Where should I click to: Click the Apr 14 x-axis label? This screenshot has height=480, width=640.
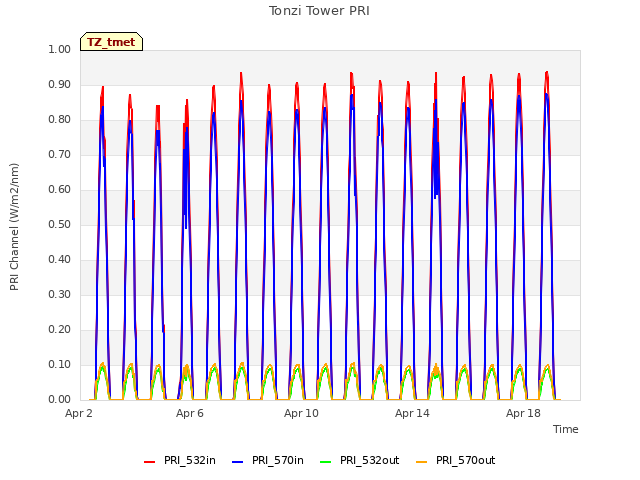point(412,413)
